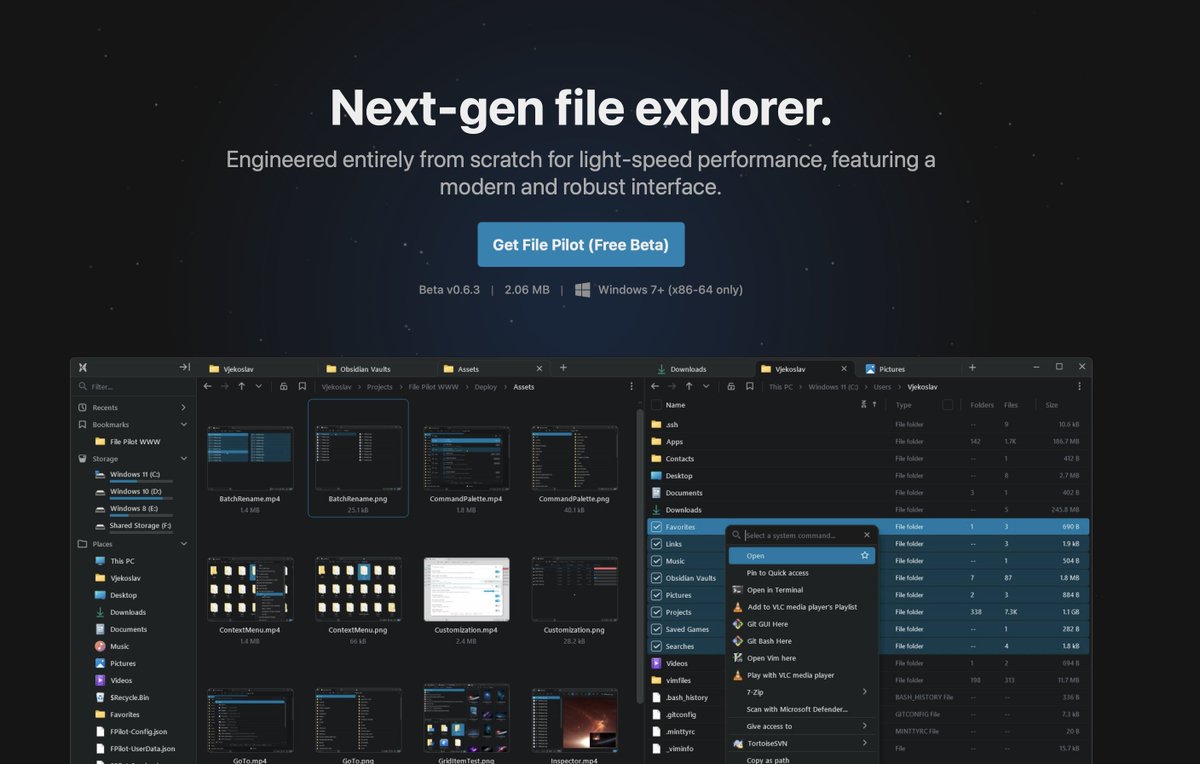Image resolution: width=1200 pixels, height=764 pixels.
Task: Click the File Pilot logo icon
Action: pos(83,368)
